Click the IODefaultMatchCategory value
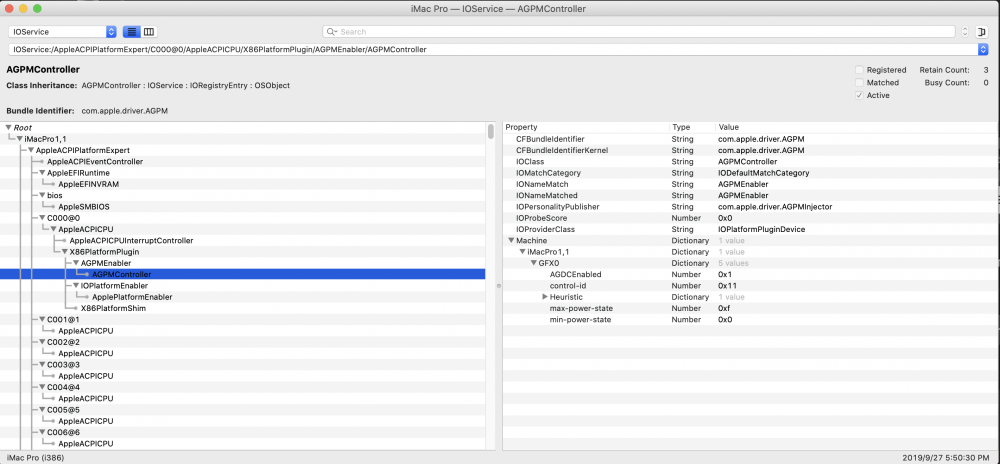The height and width of the screenshot is (464, 1000). coord(763,173)
